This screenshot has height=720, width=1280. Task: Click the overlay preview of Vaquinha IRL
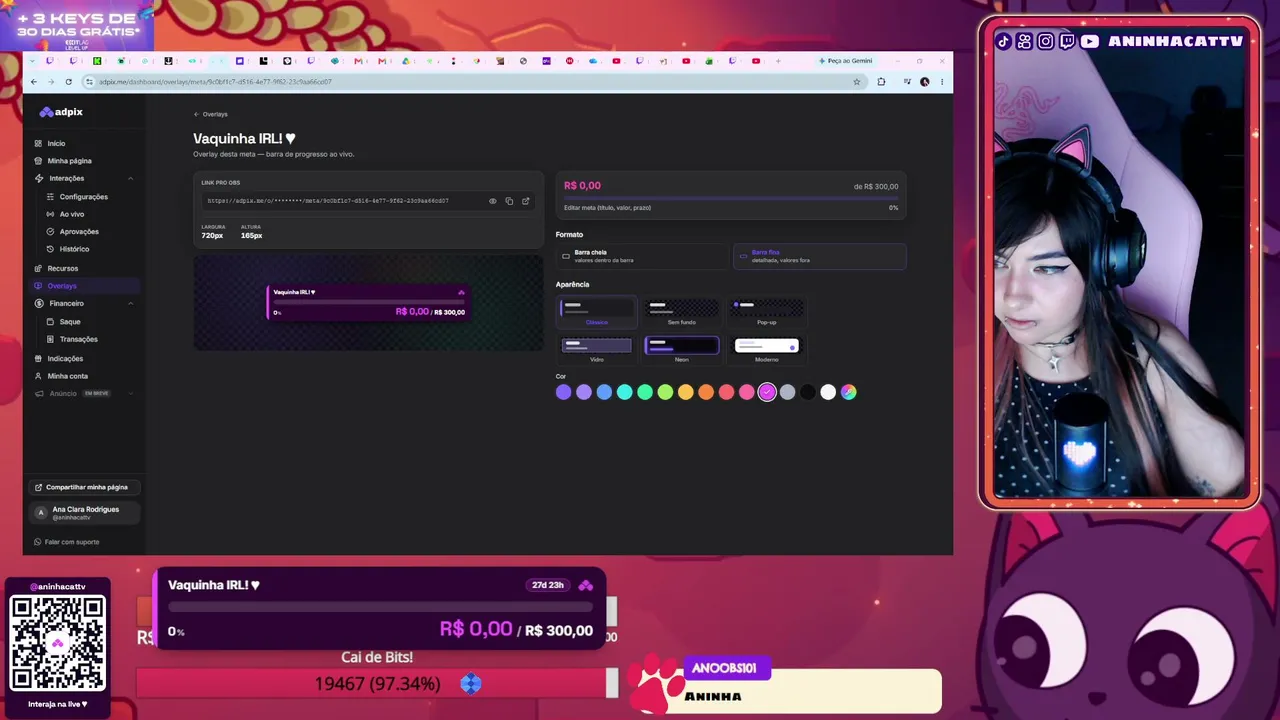368,302
